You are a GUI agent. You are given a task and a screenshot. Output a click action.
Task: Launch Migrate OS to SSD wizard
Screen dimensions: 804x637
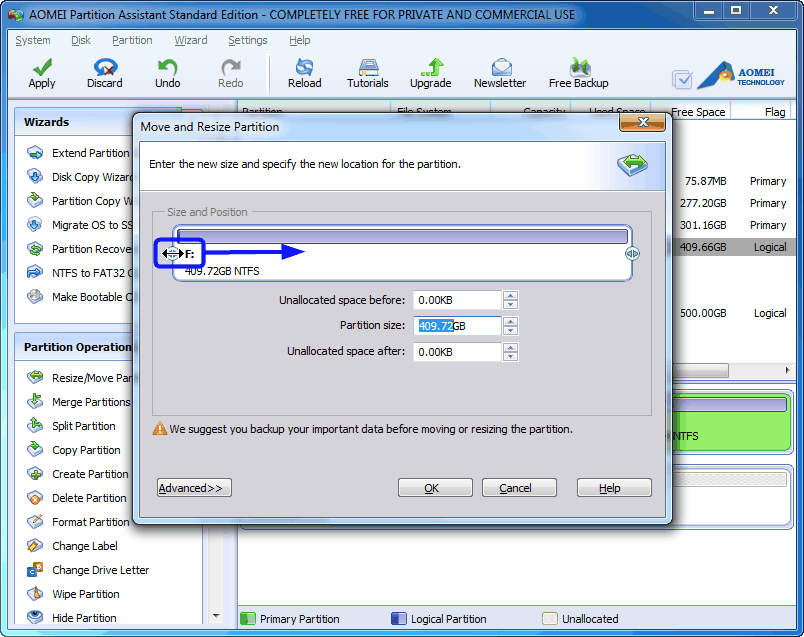92,225
